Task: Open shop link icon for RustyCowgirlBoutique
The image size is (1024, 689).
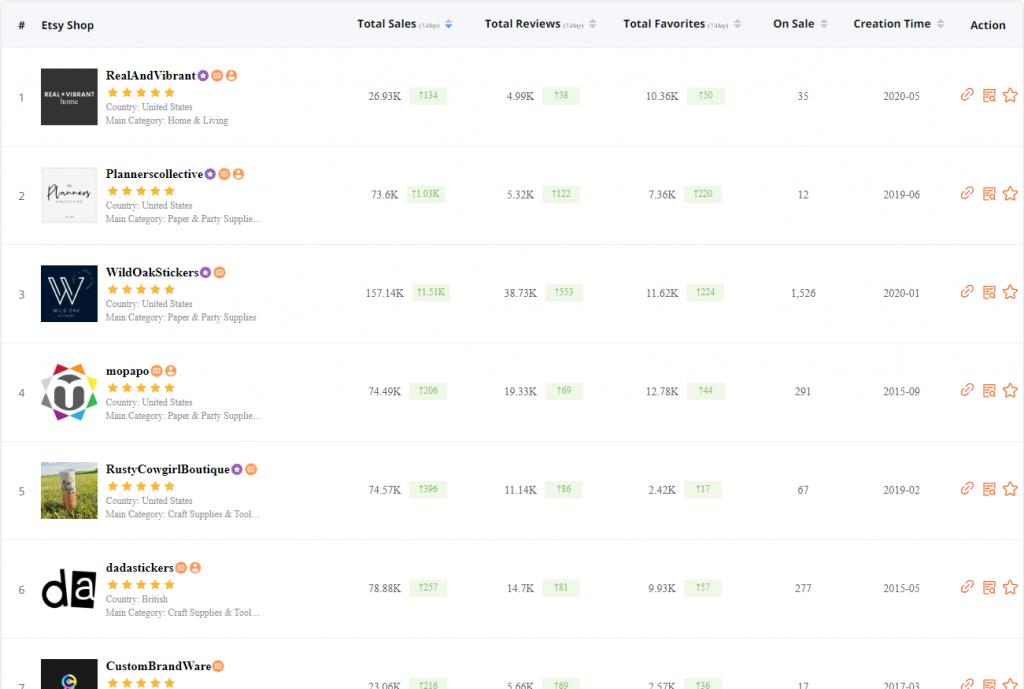Action: click(967, 489)
